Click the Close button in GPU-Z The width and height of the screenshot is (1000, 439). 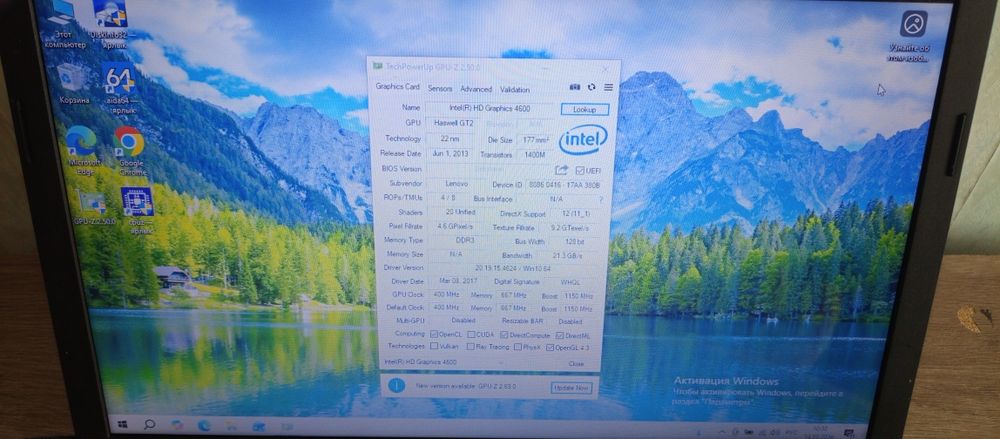[576, 364]
